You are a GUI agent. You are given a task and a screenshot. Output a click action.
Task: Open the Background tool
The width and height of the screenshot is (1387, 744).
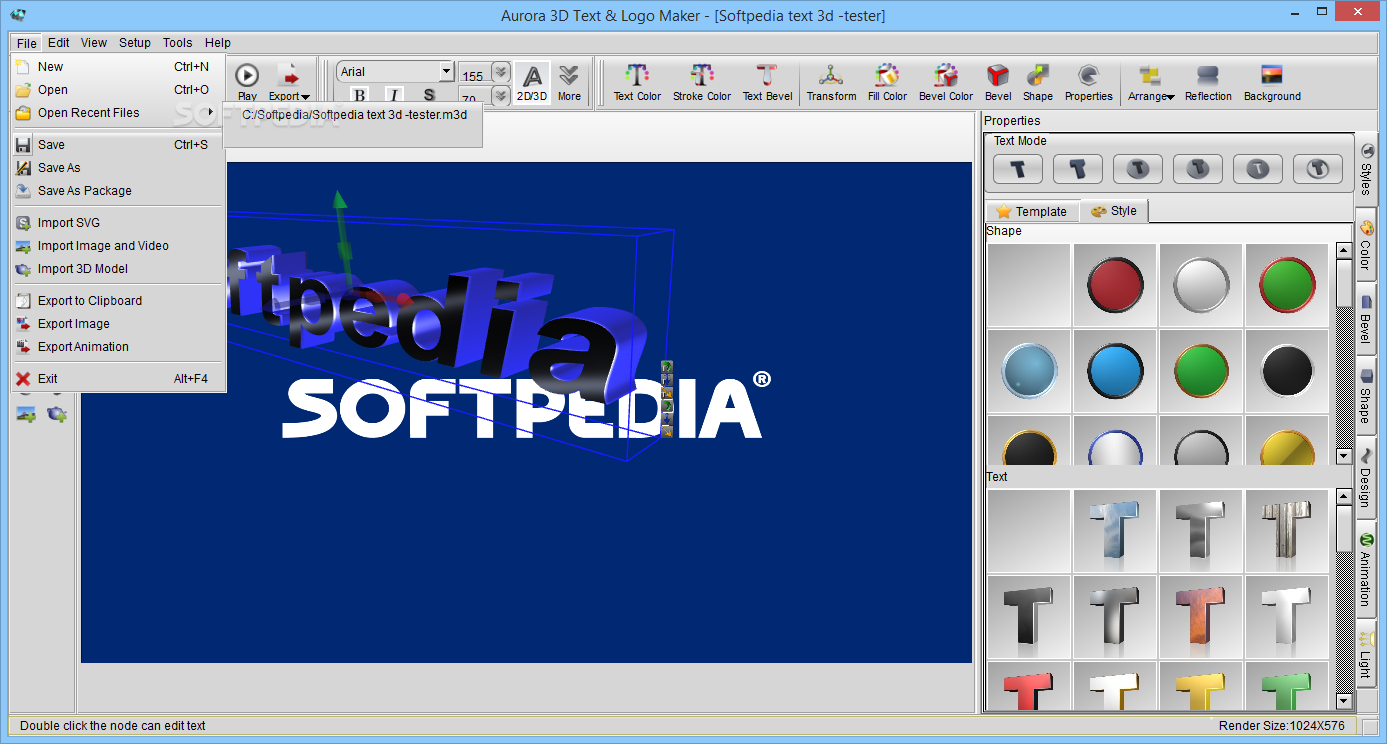(x=1272, y=82)
